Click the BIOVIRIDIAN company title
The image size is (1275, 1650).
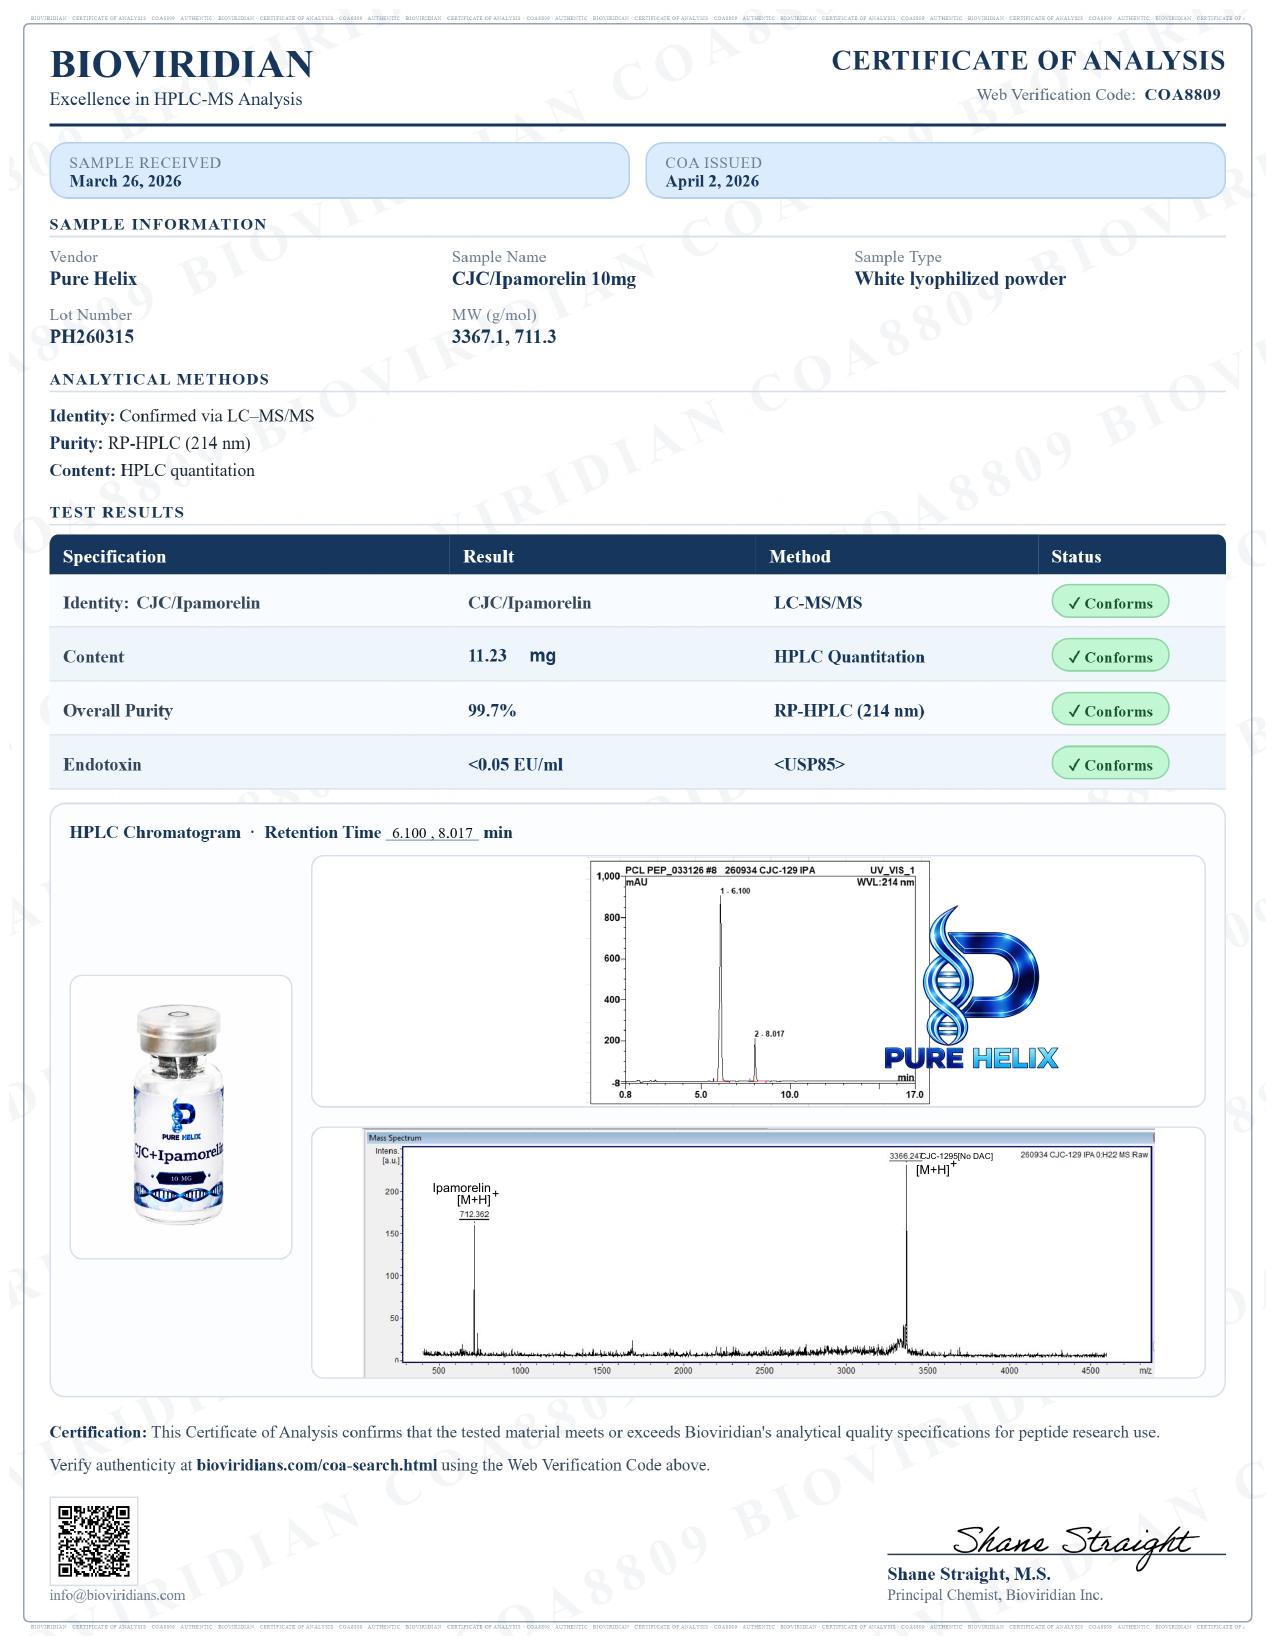coord(181,65)
